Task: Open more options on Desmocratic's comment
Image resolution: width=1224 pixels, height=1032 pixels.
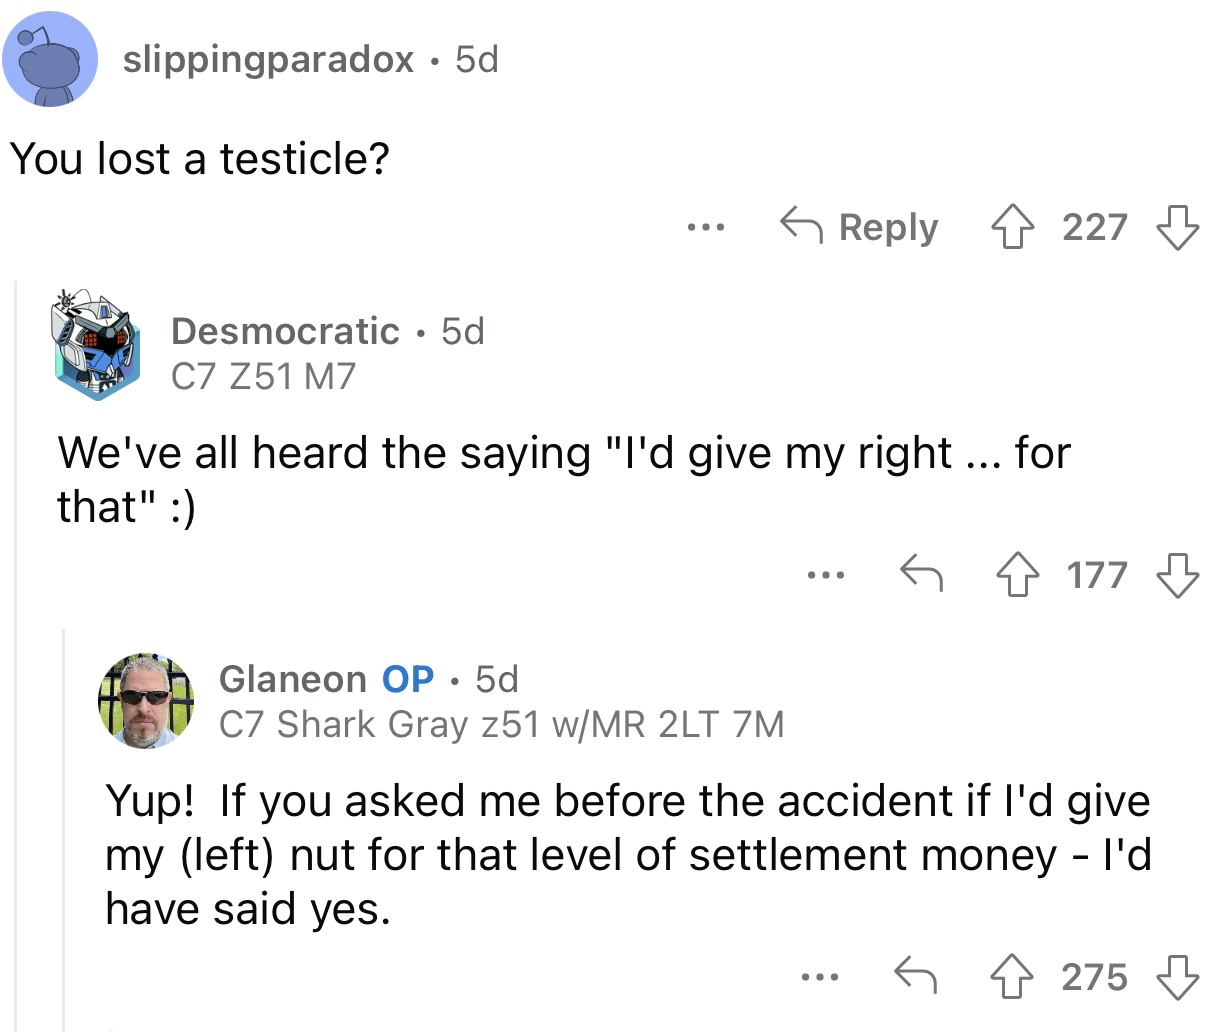Action: point(826,576)
